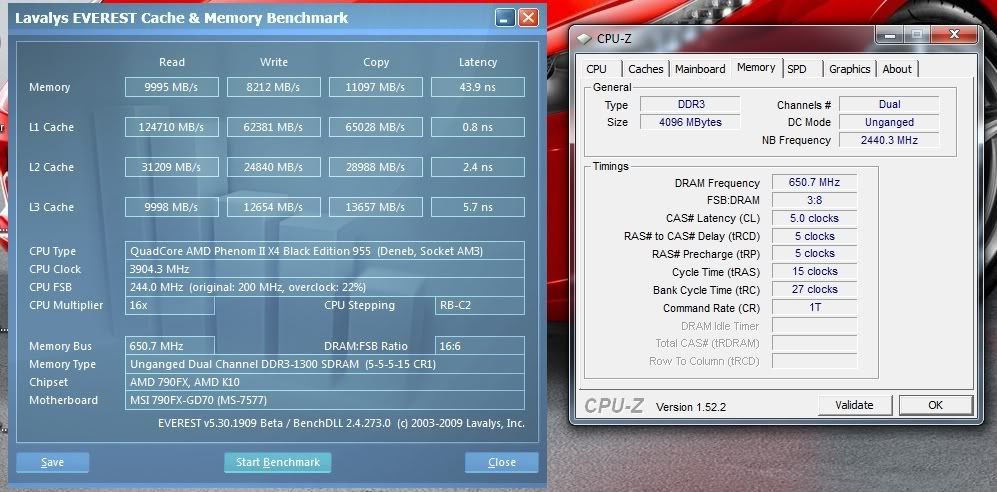Image resolution: width=997 pixels, height=492 pixels.
Task: Select the SPD tab
Action: pyautogui.click(x=797, y=69)
